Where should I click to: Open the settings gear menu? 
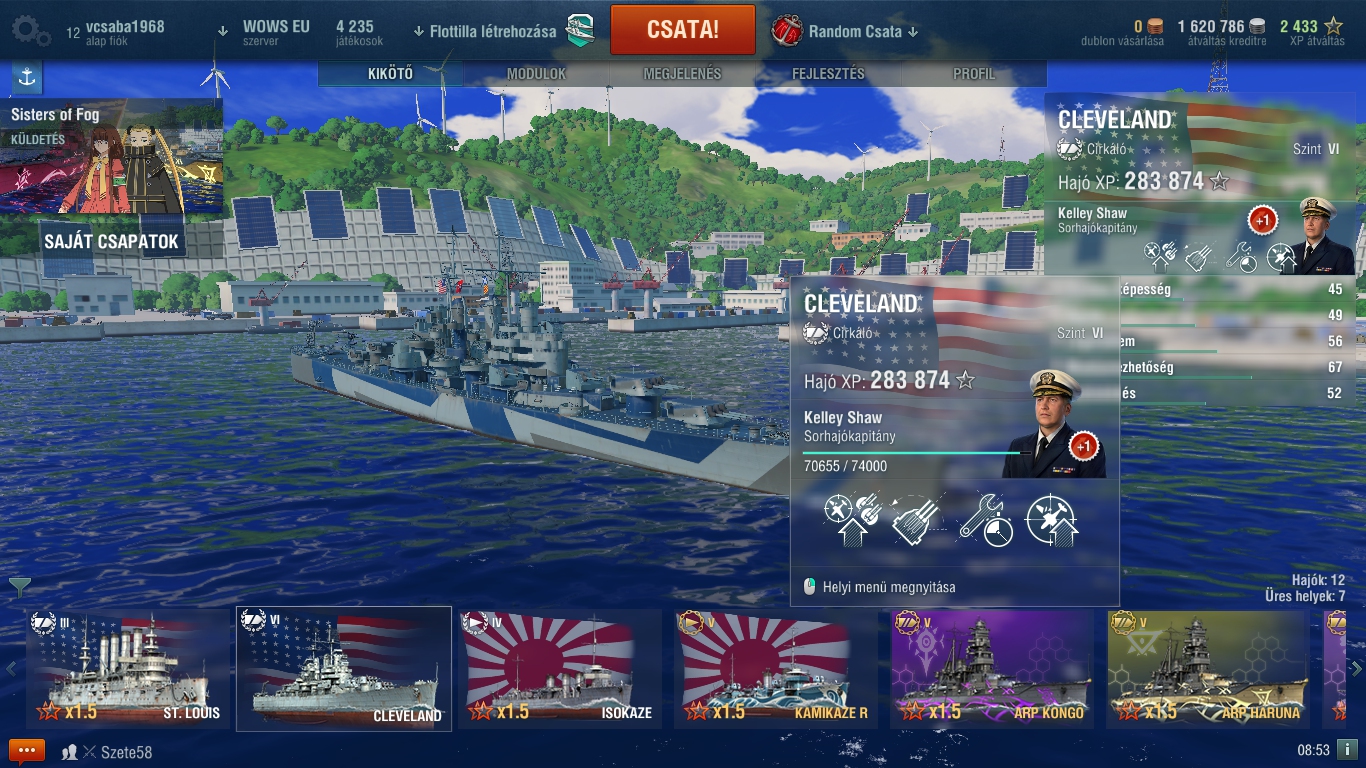click(x=30, y=30)
